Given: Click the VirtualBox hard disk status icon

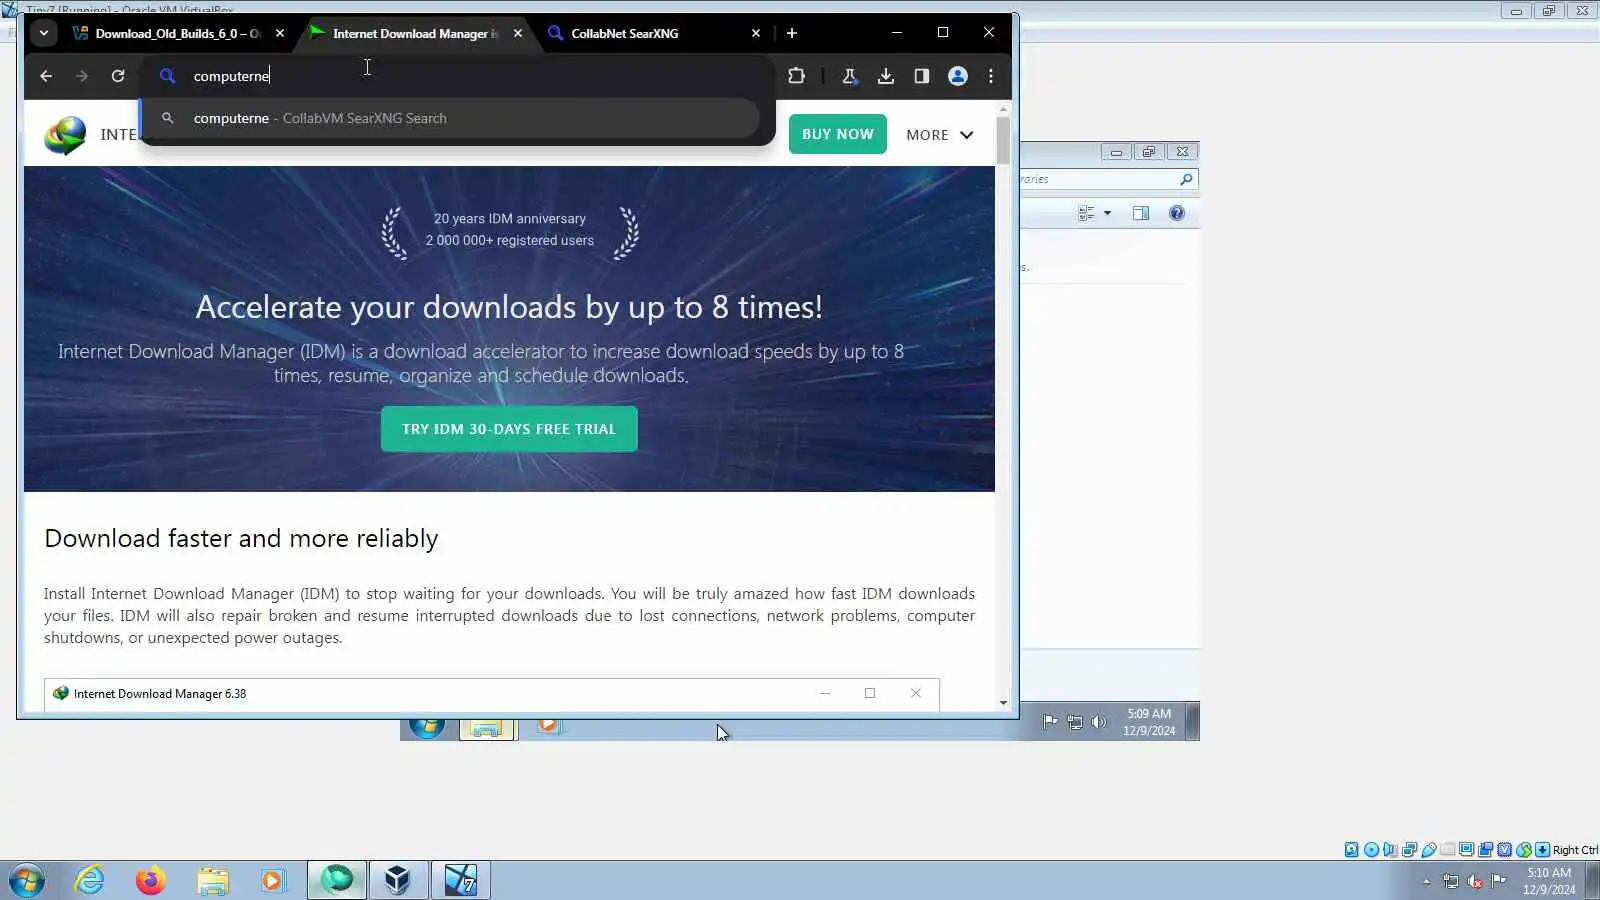Looking at the screenshot, I should click(x=1352, y=850).
